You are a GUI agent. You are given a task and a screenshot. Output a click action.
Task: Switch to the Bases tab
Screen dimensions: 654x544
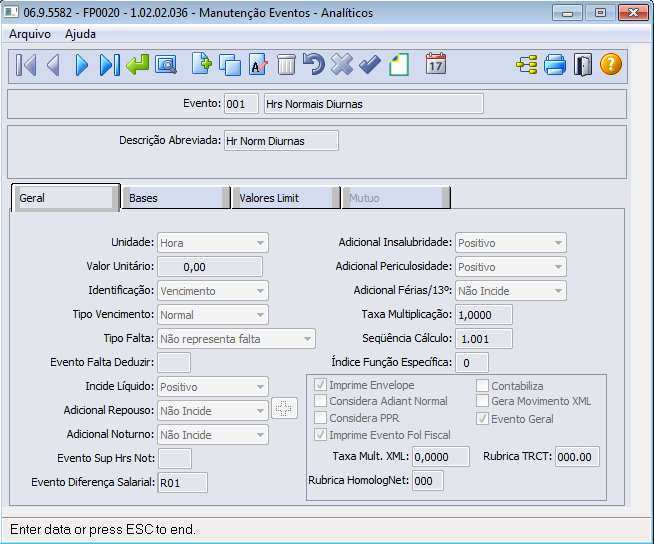click(x=176, y=198)
